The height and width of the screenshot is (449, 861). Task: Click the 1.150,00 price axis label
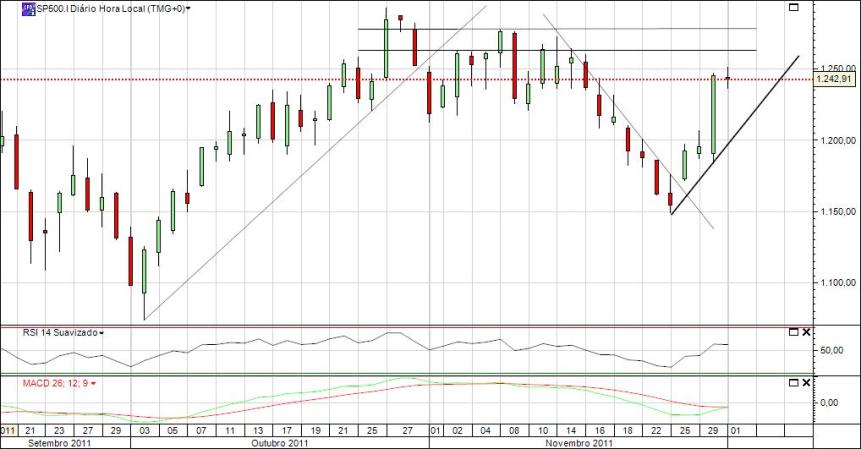tap(837, 212)
